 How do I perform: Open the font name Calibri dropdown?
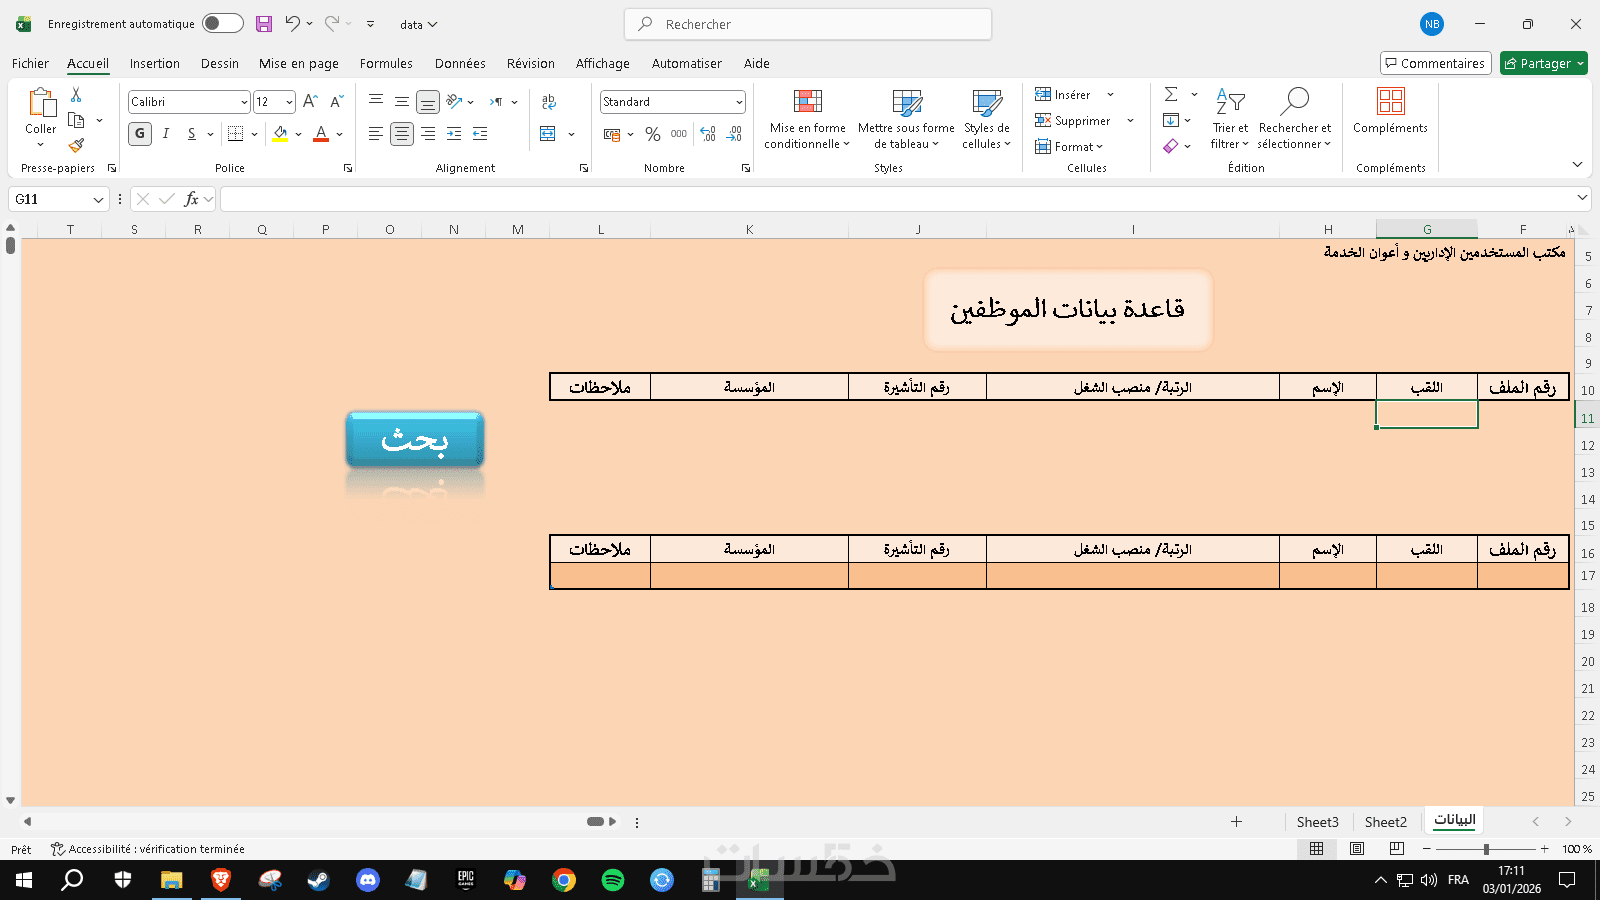[244, 102]
